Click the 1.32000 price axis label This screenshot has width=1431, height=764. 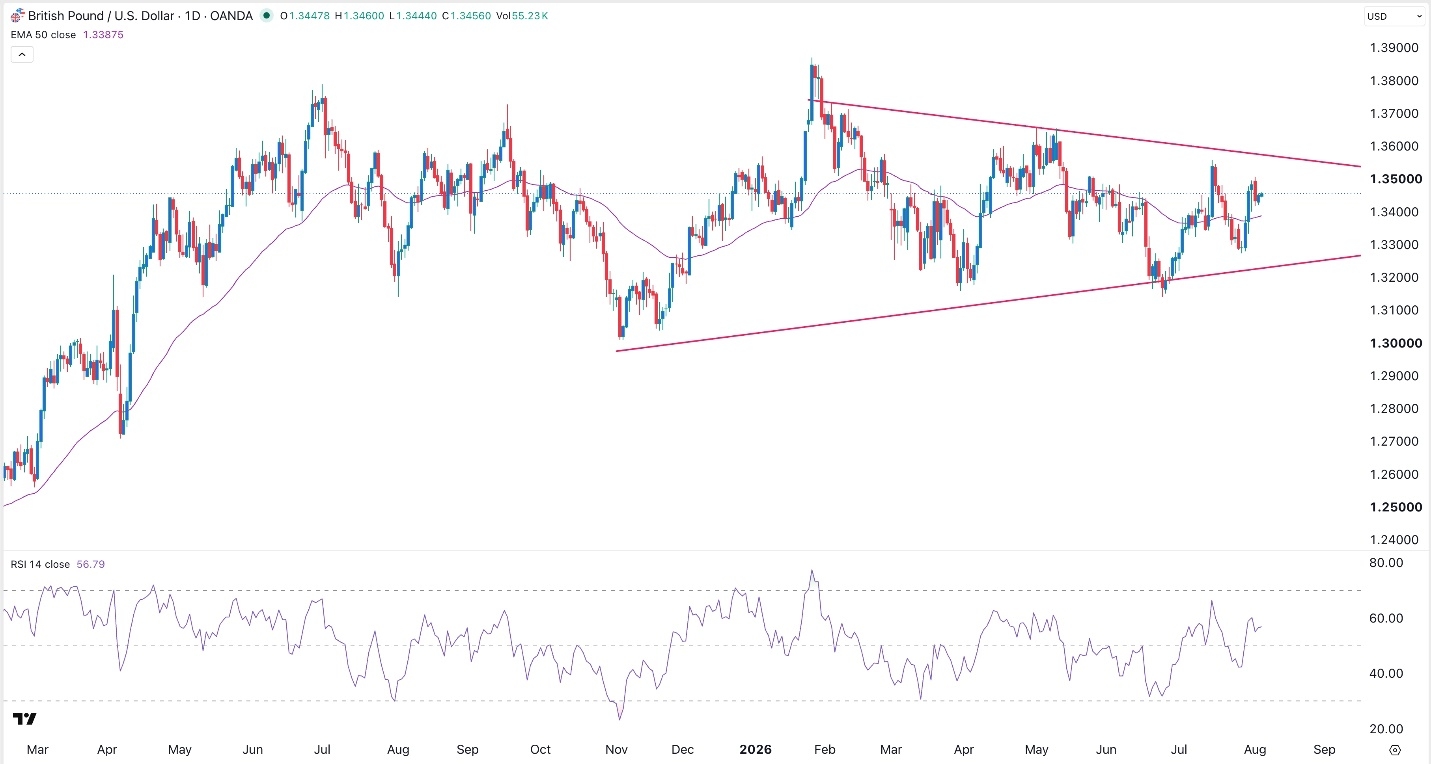[1395, 277]
